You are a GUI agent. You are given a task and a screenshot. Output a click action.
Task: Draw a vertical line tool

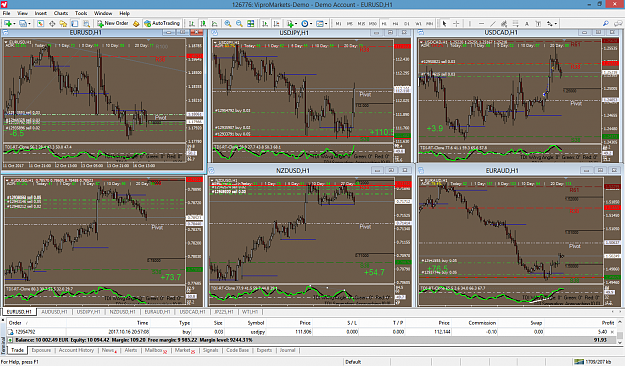[470, 24]
